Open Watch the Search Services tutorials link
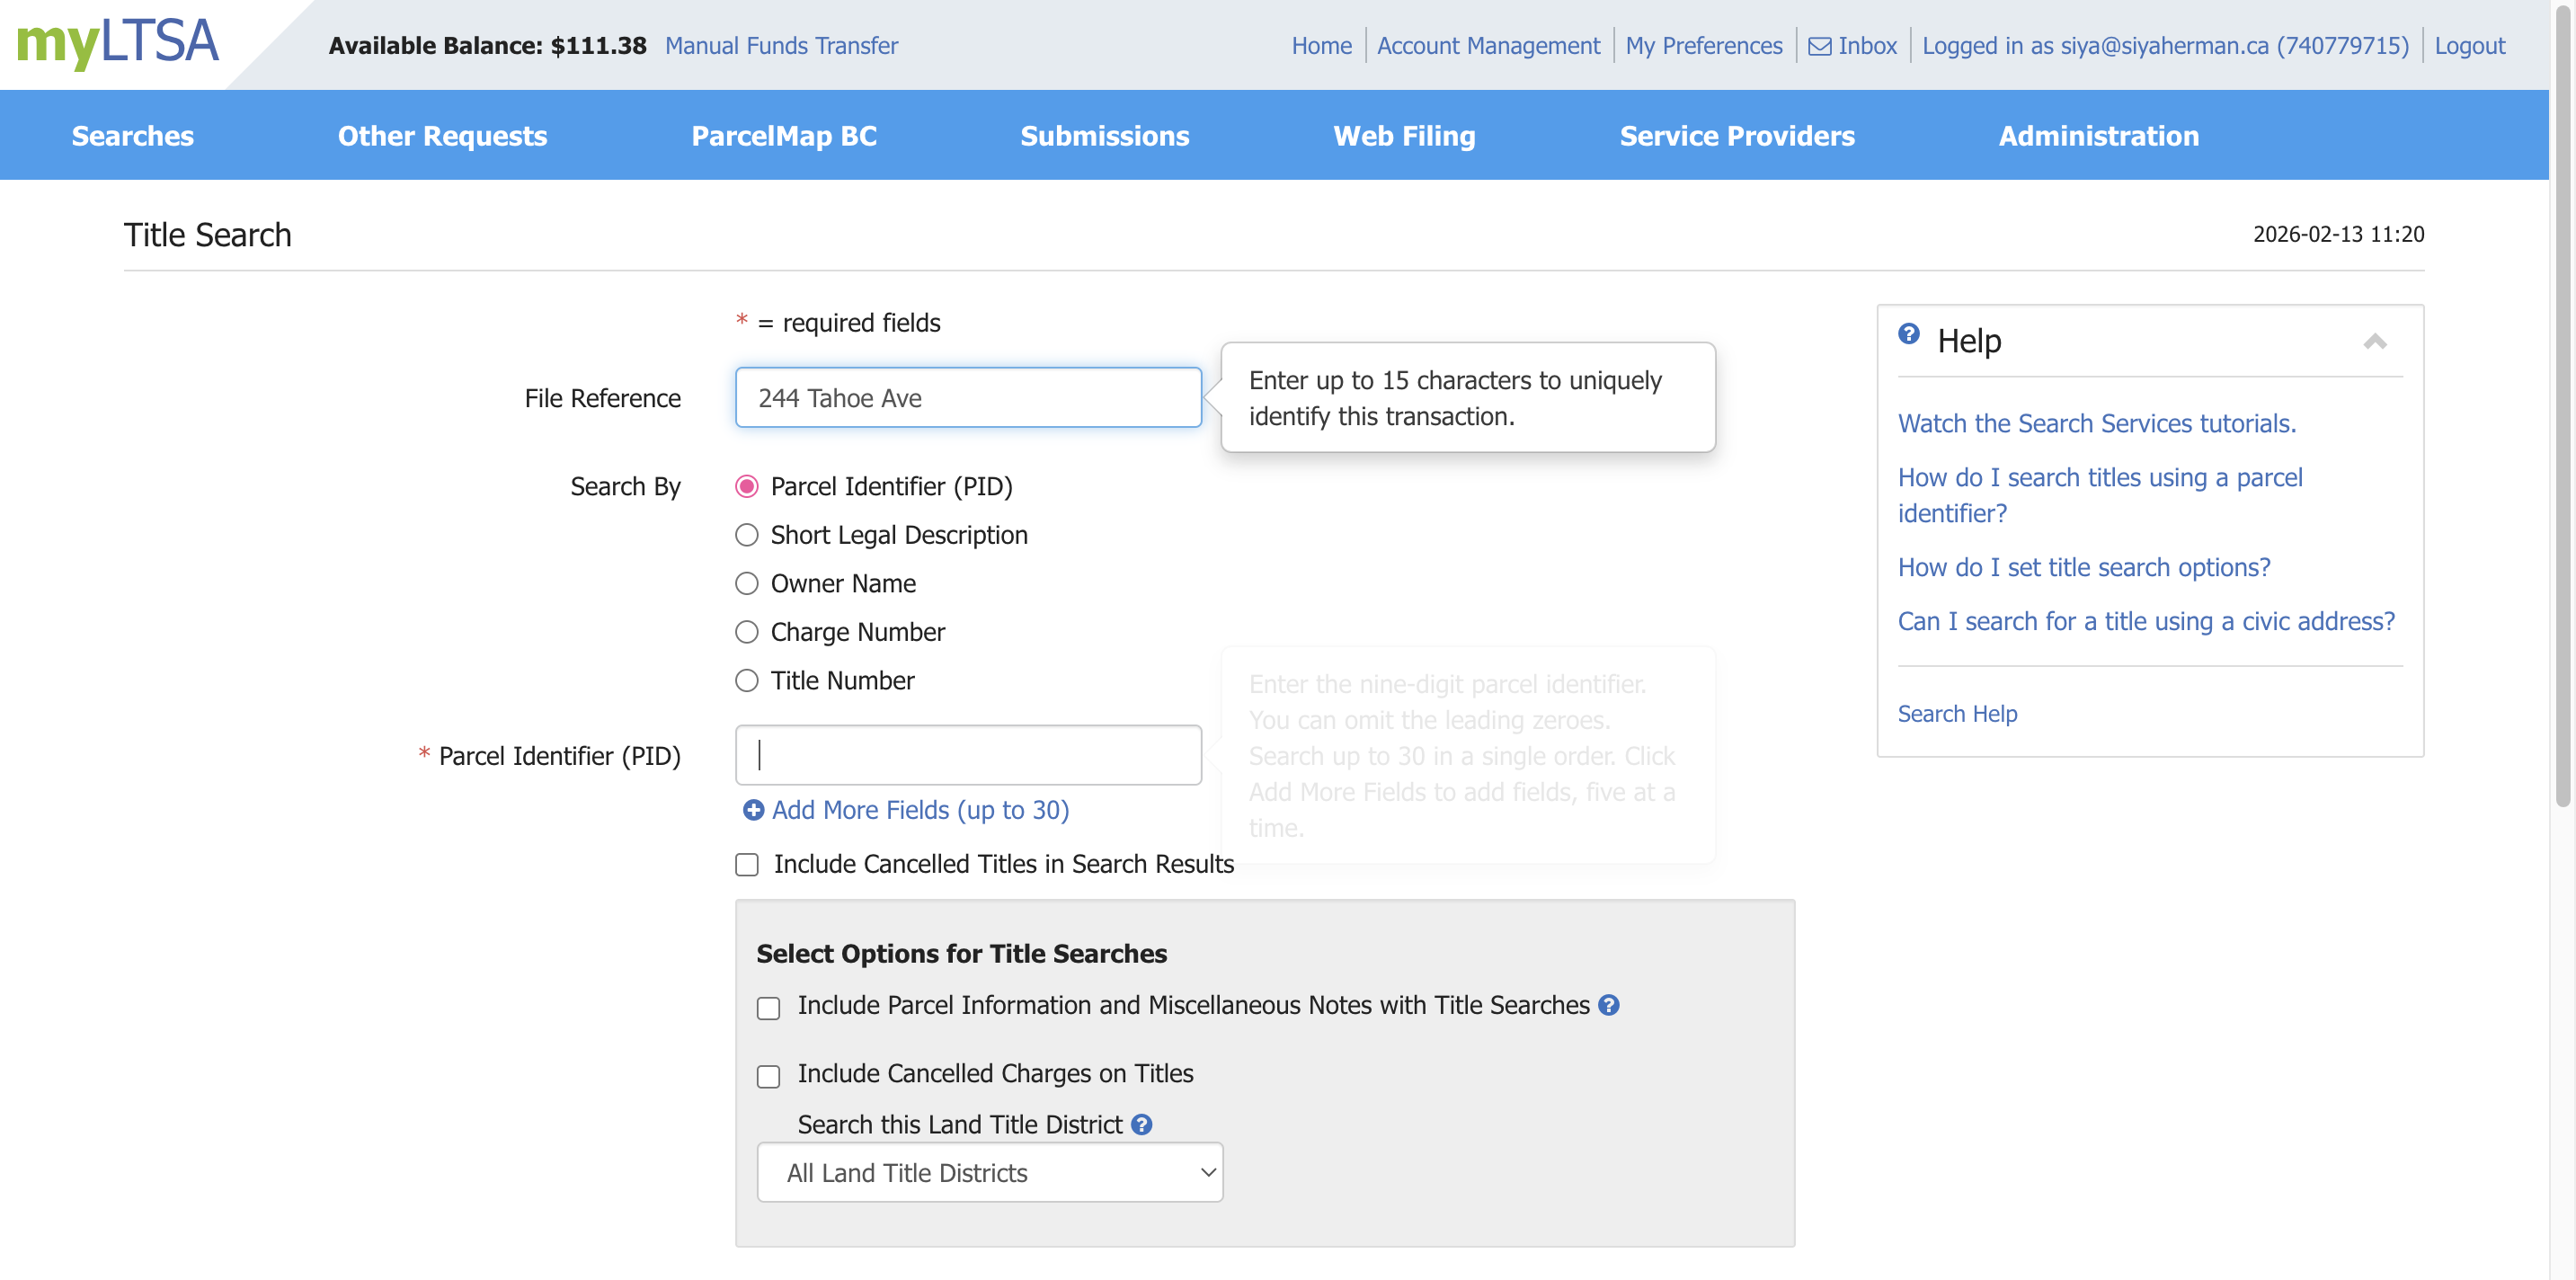 [x=2096, y=424]
